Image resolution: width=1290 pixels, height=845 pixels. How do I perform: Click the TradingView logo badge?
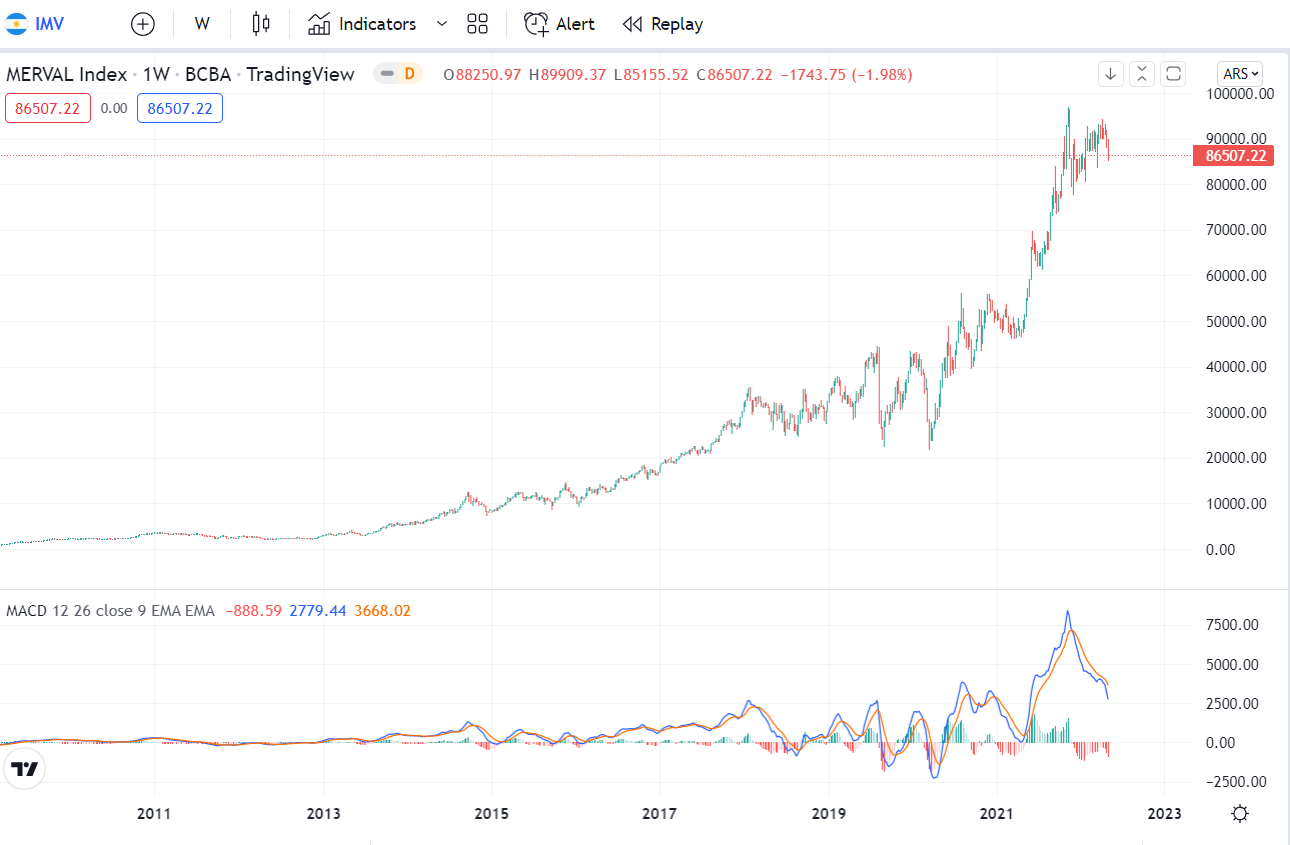point(25,769)
